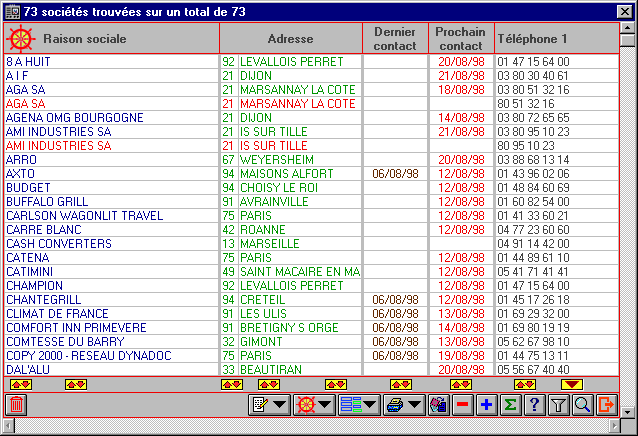Select the ARRO company name
638x436 pixels.
point(21,160)
